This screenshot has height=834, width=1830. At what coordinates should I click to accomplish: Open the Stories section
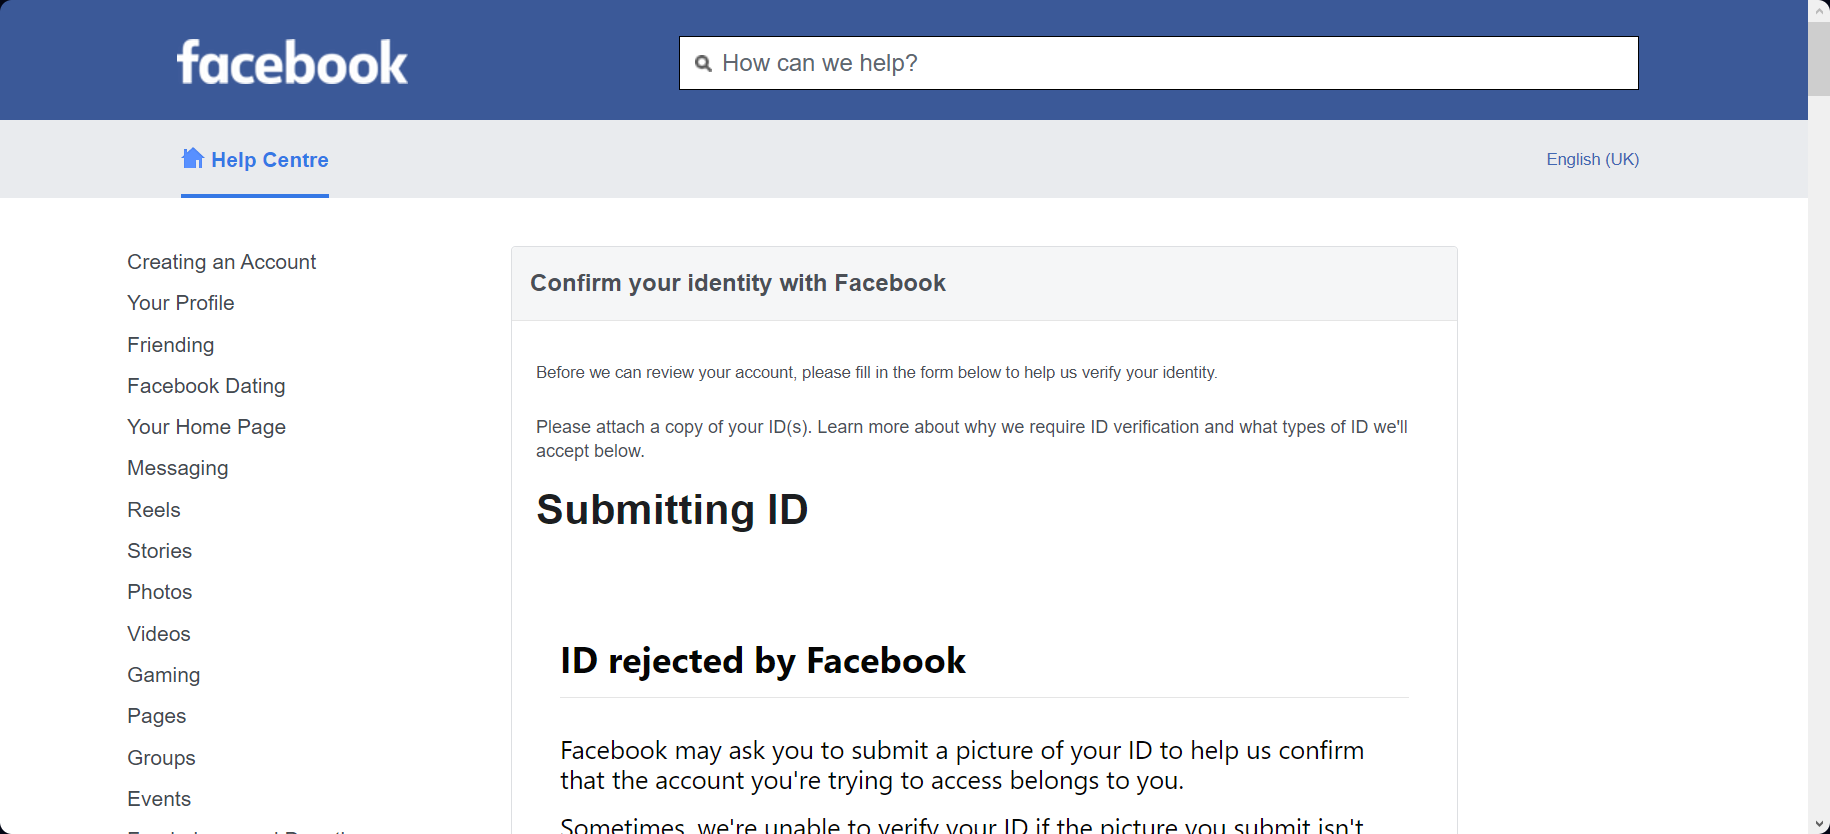[x=159, y=551]
